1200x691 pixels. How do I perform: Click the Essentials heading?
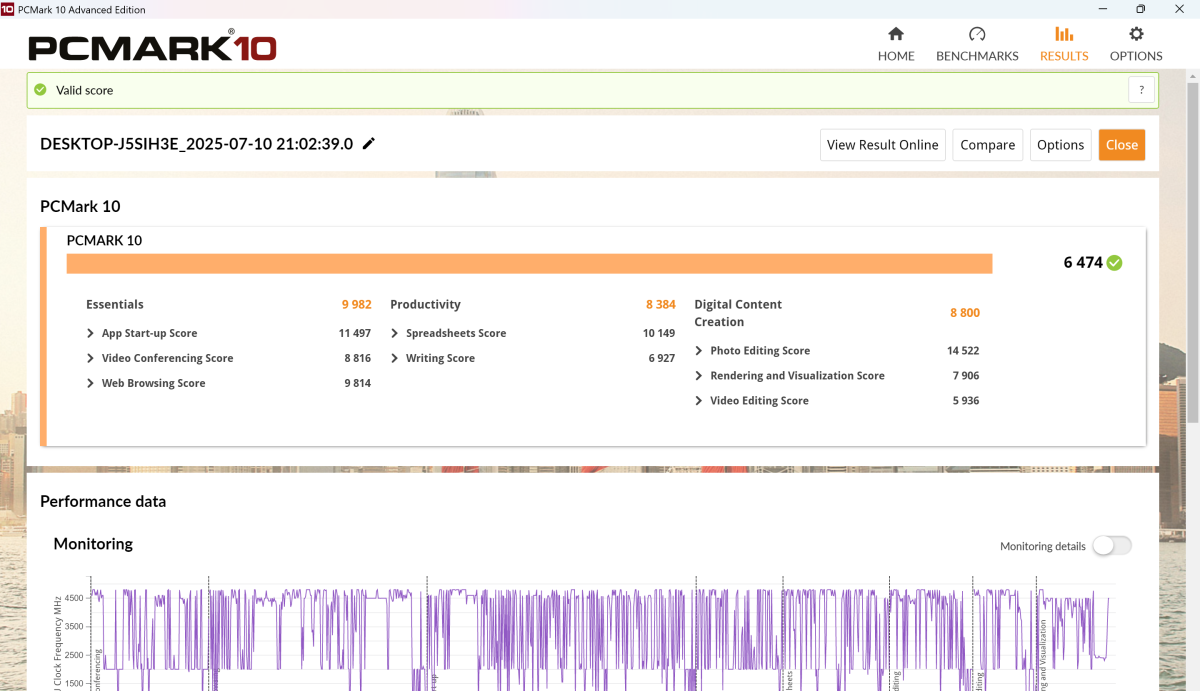pyautogui.click(x=115, y=305)
